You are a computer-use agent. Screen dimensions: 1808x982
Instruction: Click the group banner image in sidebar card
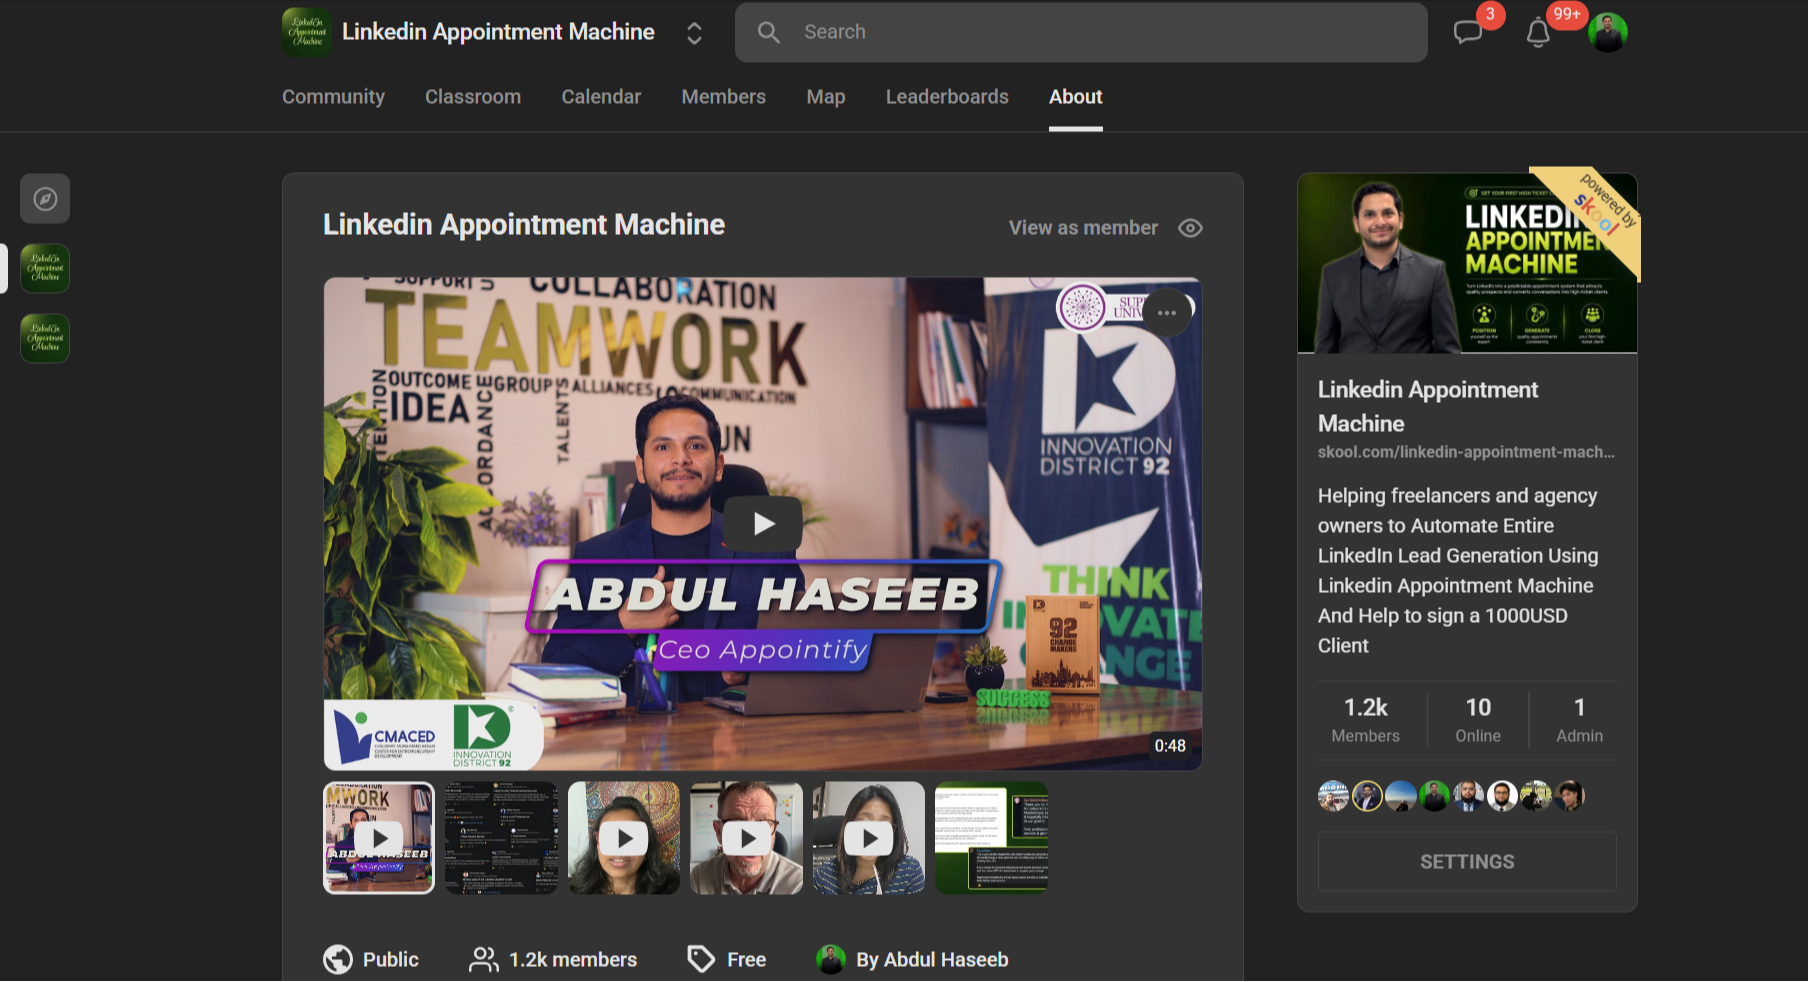[1467, 263]
